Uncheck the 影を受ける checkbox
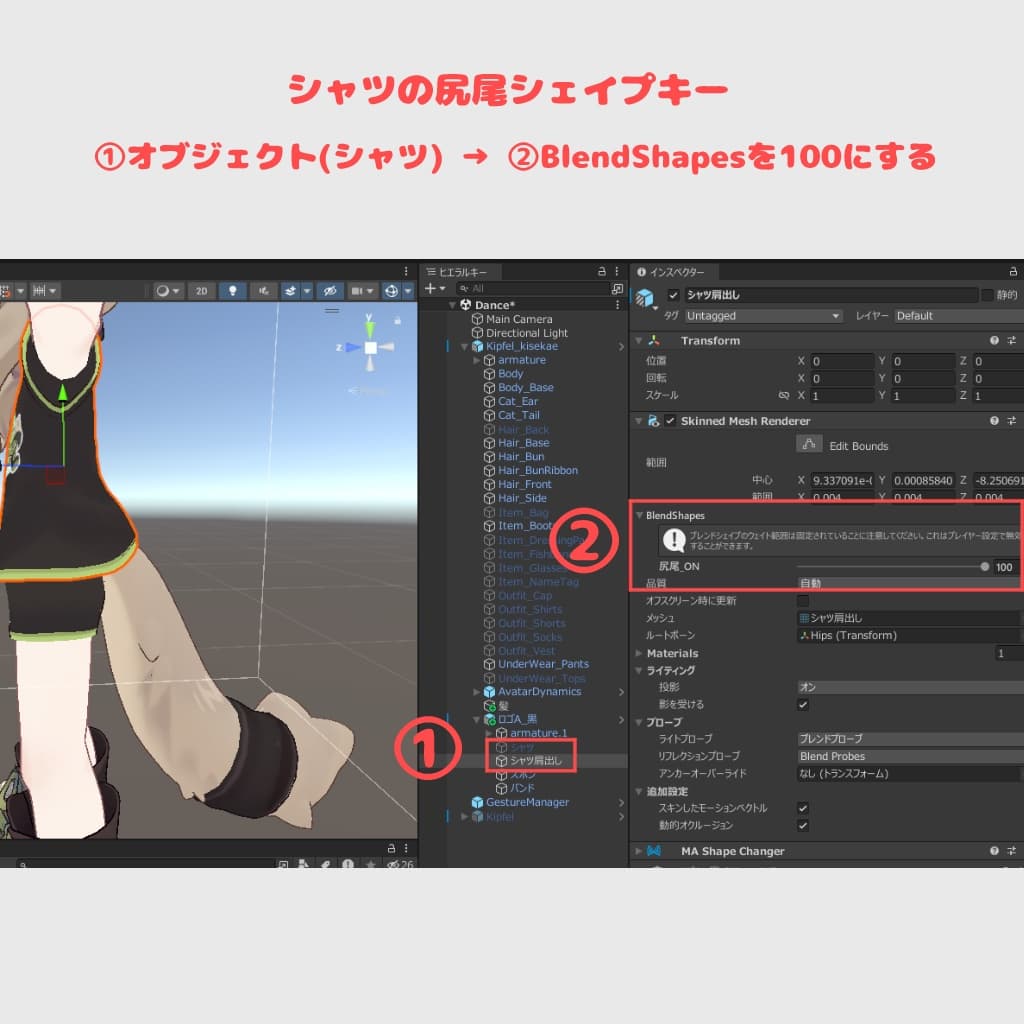 click(803, 702)
